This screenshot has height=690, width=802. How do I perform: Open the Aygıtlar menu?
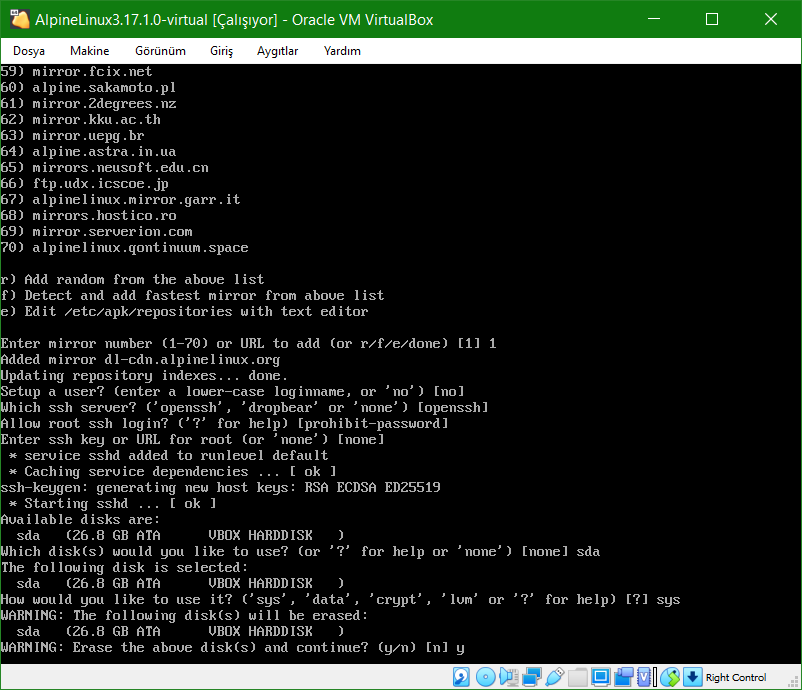pyautogui.click(x=277, y=51)
